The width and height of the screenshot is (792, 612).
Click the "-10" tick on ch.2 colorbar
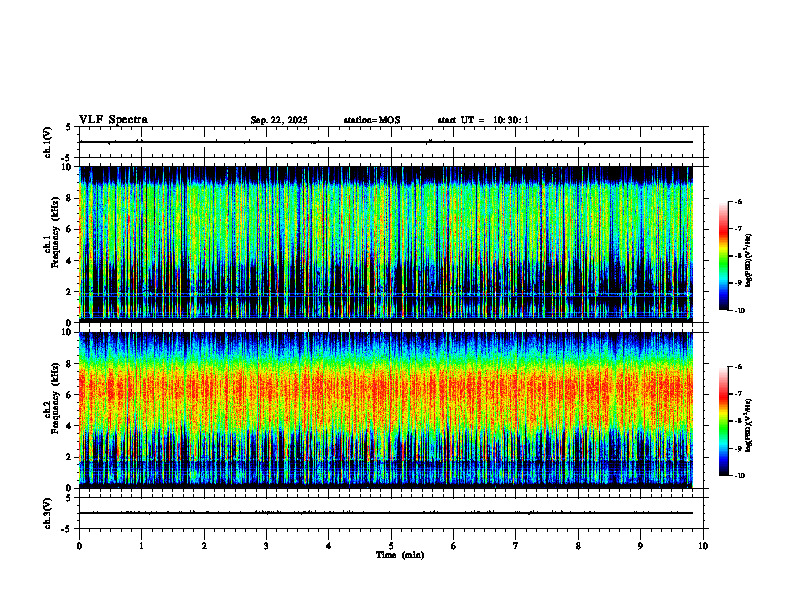coord(740,476)
